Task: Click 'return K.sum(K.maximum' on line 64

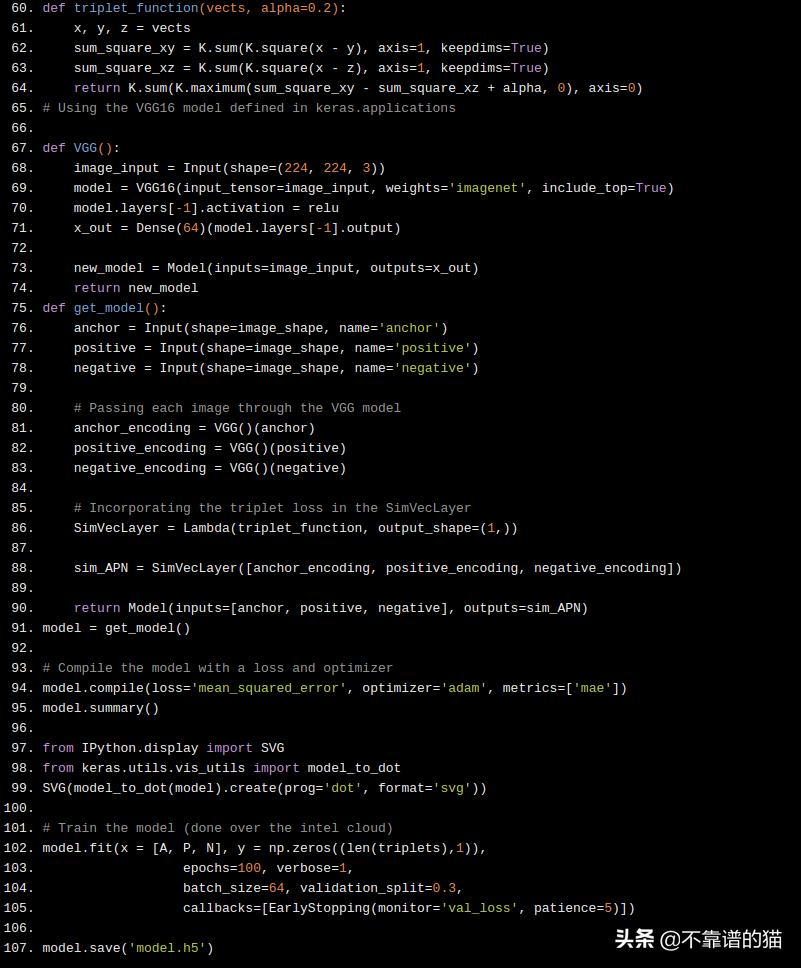Action: pos(358,88)
